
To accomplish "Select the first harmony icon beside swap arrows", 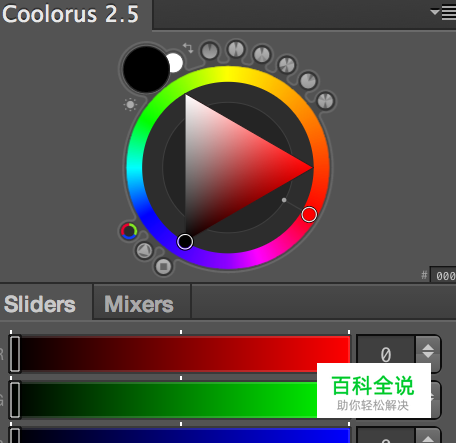I will pos(210,51).
